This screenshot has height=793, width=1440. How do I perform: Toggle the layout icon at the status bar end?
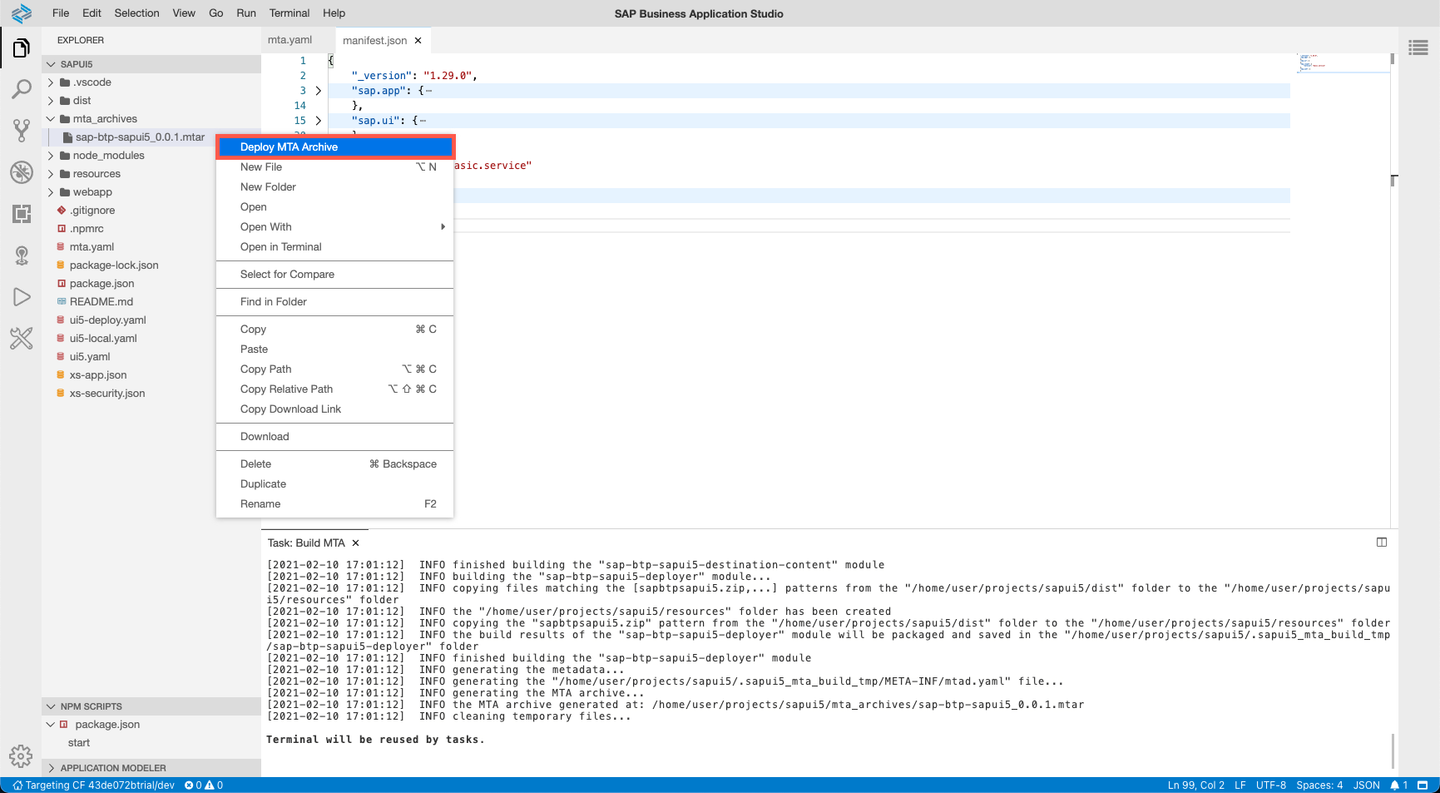pos(1423,785)
